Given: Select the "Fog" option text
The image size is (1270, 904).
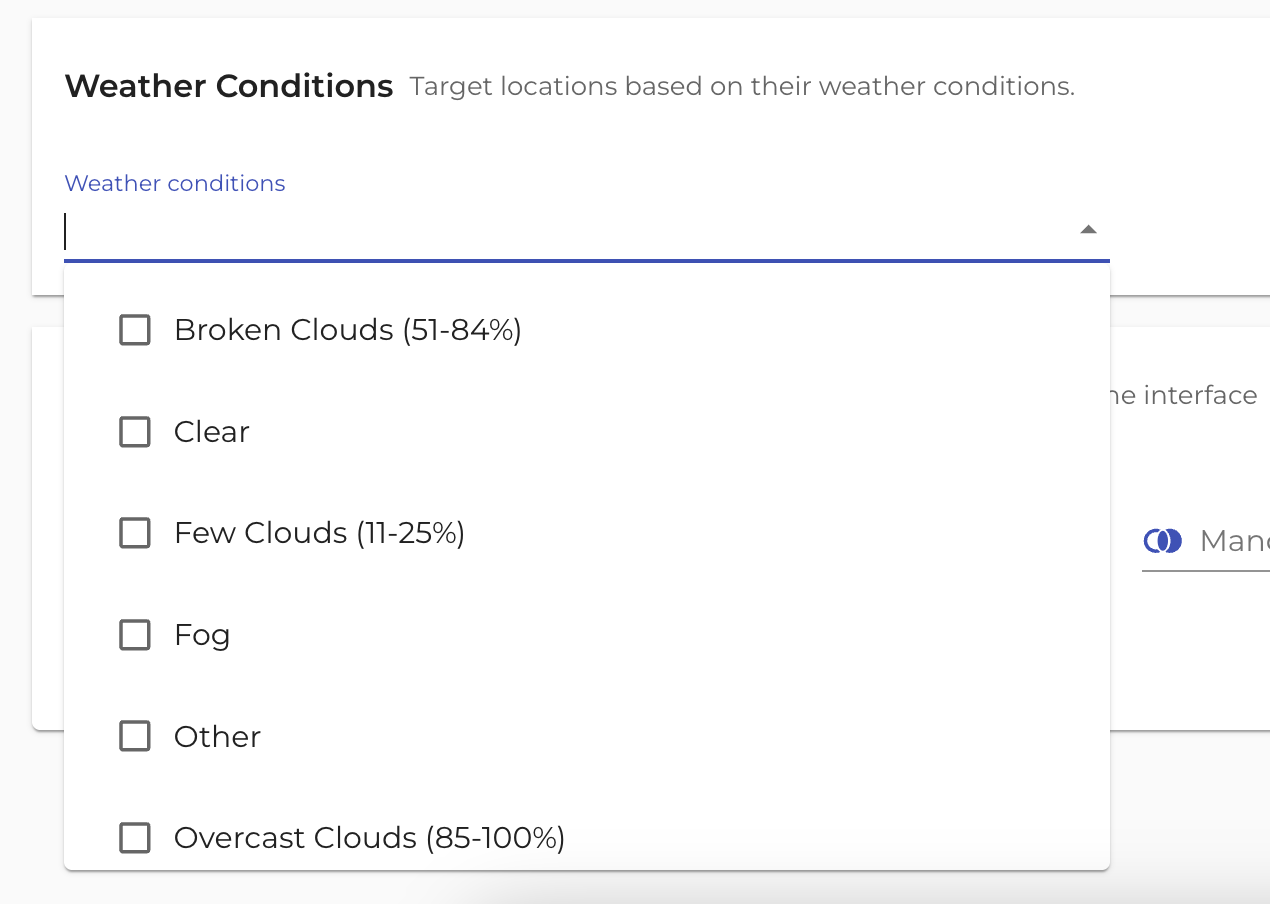Looking at the screenshot, I should tap(202, 635).
